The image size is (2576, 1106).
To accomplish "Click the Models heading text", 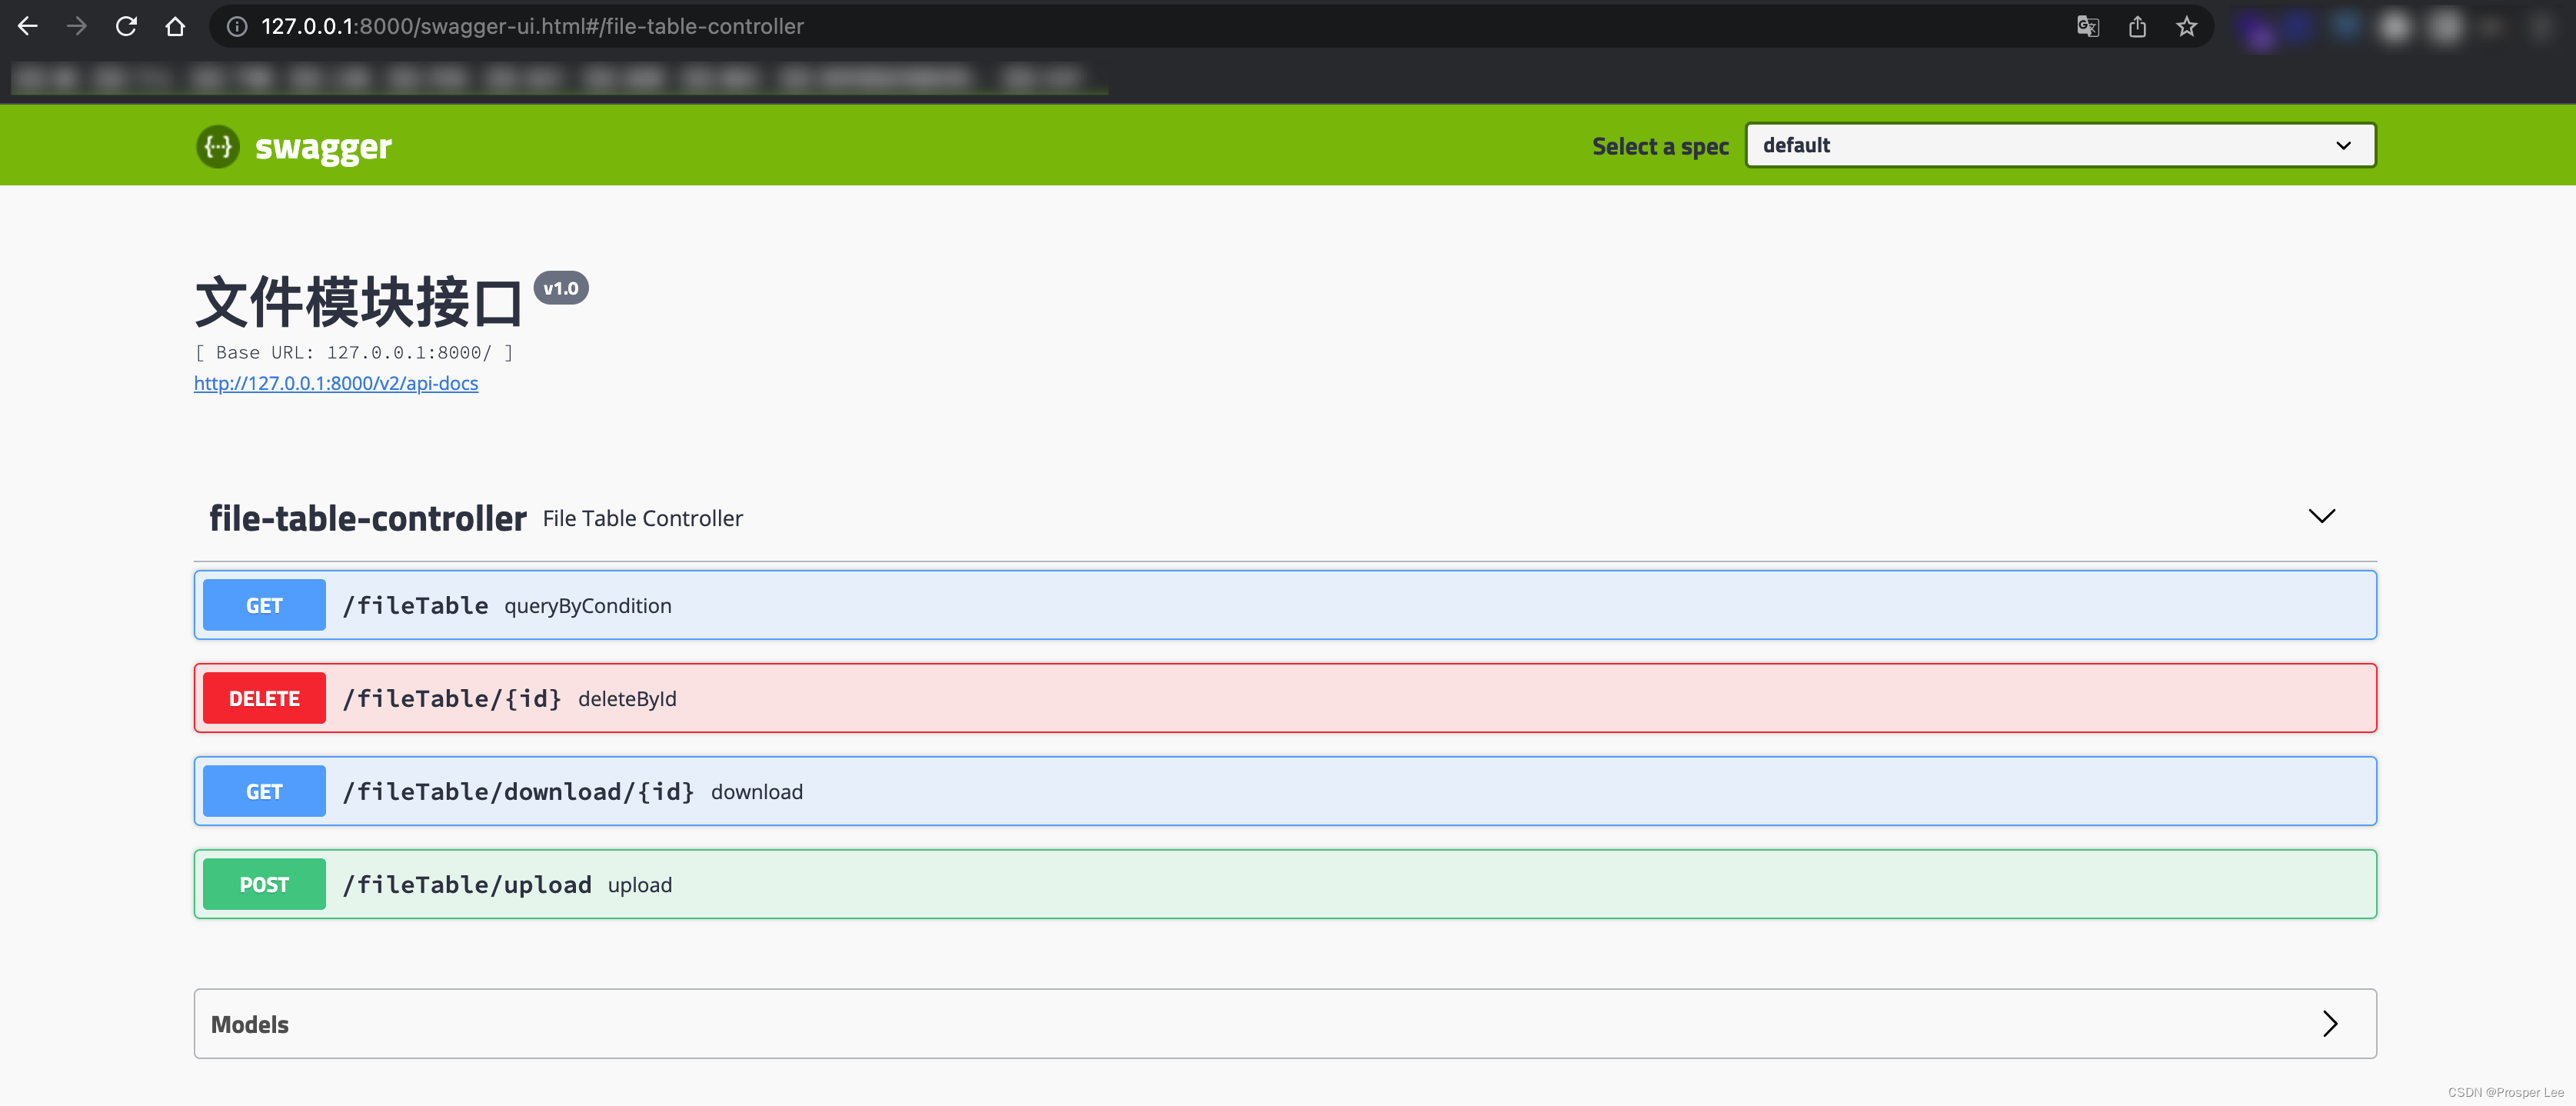I will [x=250, y=1024].
